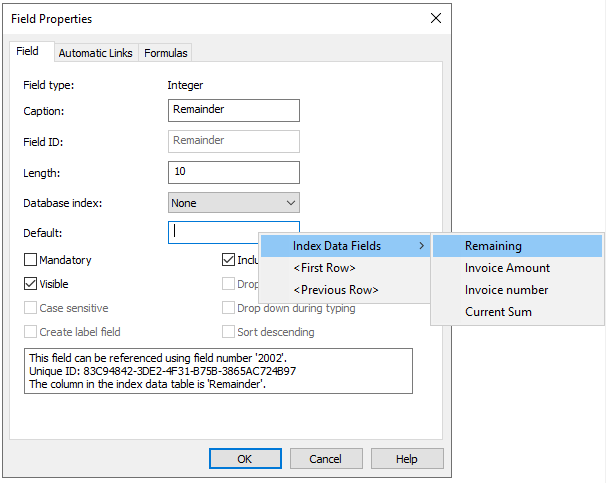Choose <First Row> from the context menu
The height and width of the screenshot is (483, 606).
click(324, 268)
